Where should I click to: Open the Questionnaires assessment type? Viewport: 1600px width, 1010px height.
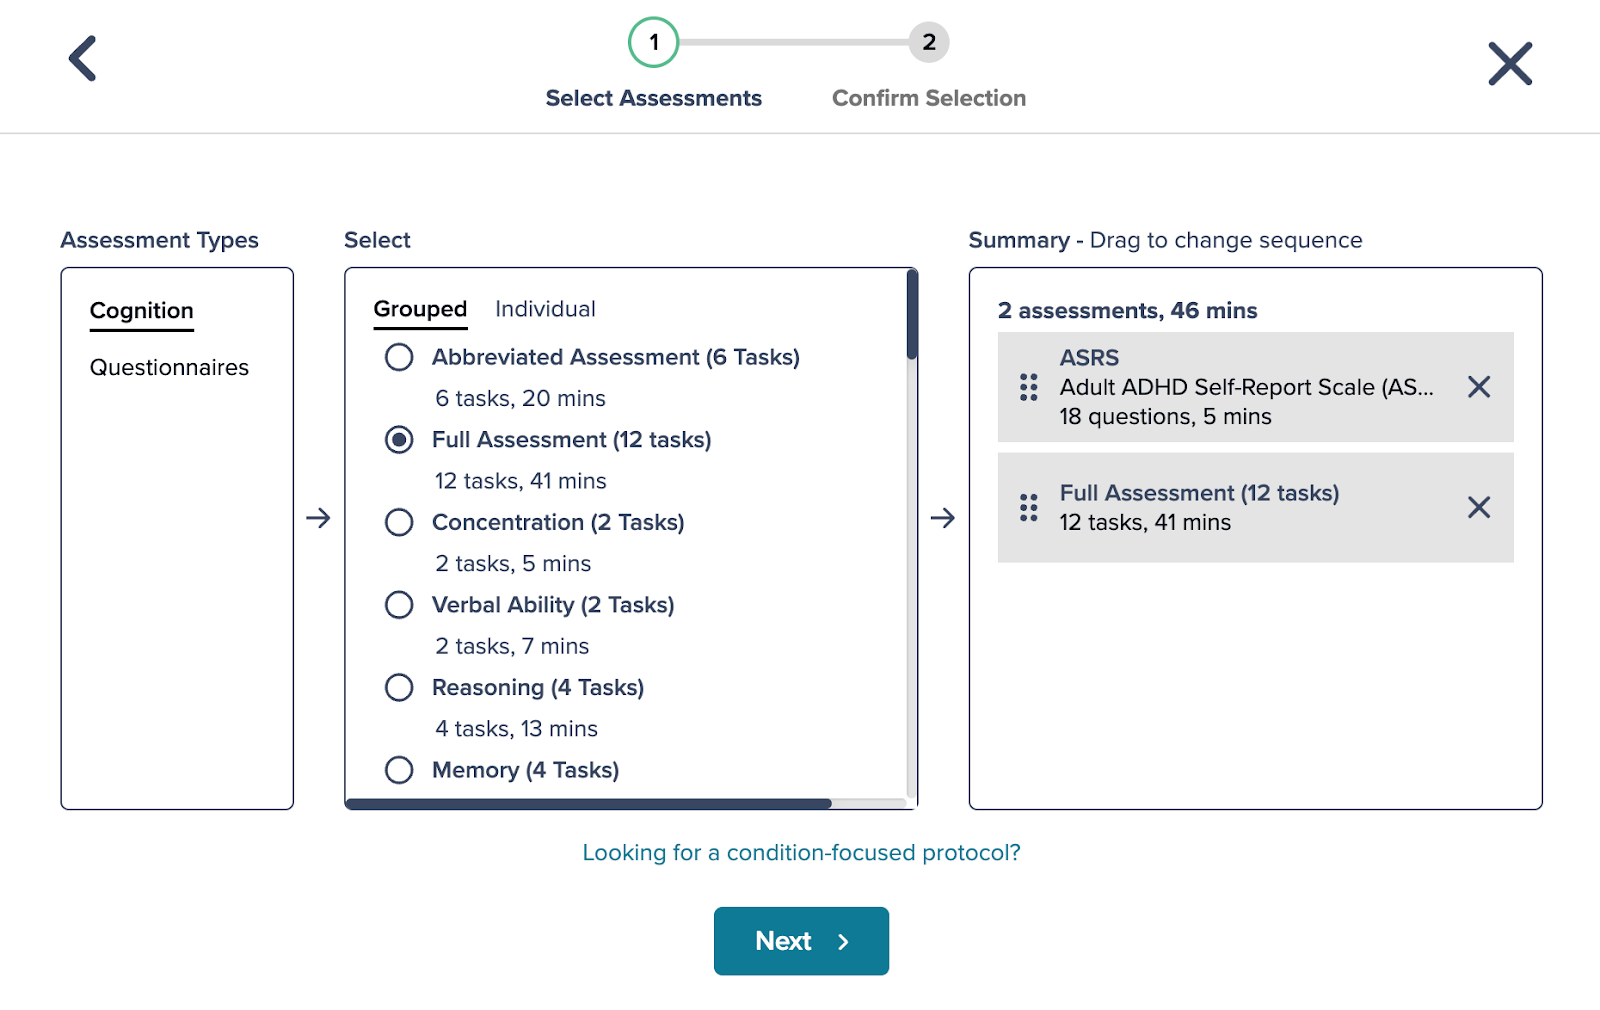pyautogui.click(x=169, y=367)
